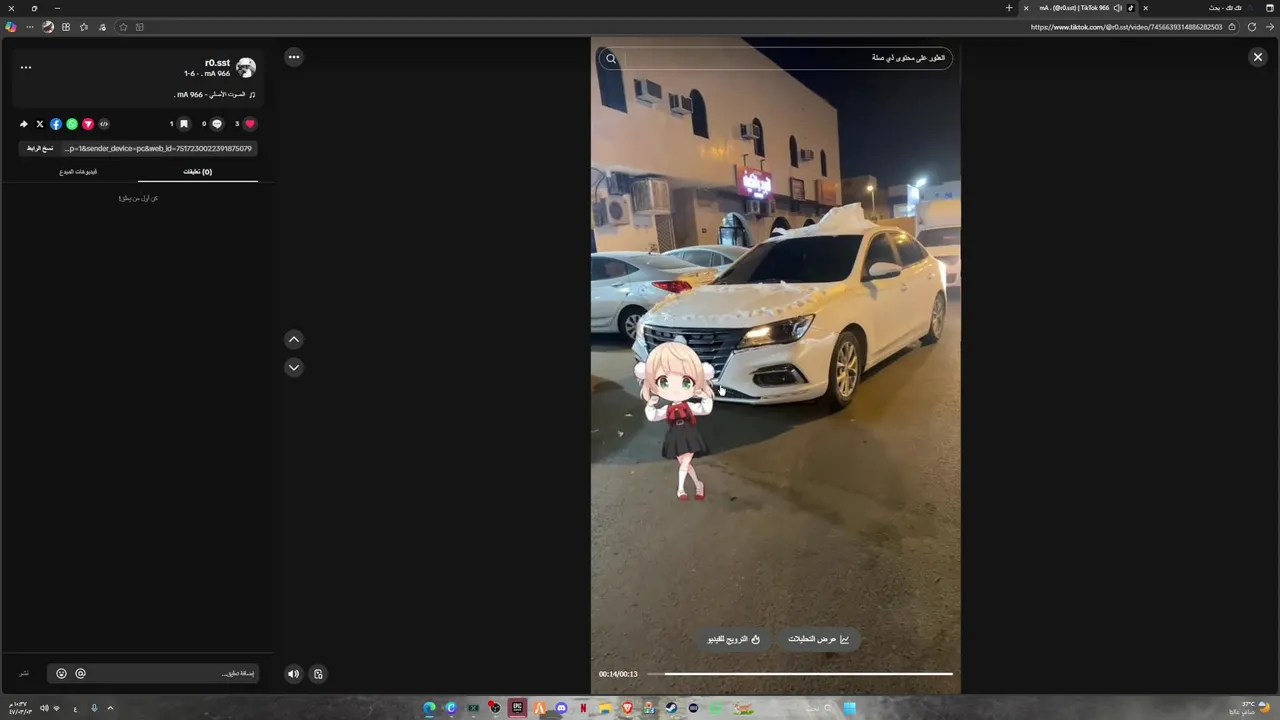This screenshot has height=720, width=1280.
Task: Expand the hidden system tray icons chevron
Action: tap(110, 708)
